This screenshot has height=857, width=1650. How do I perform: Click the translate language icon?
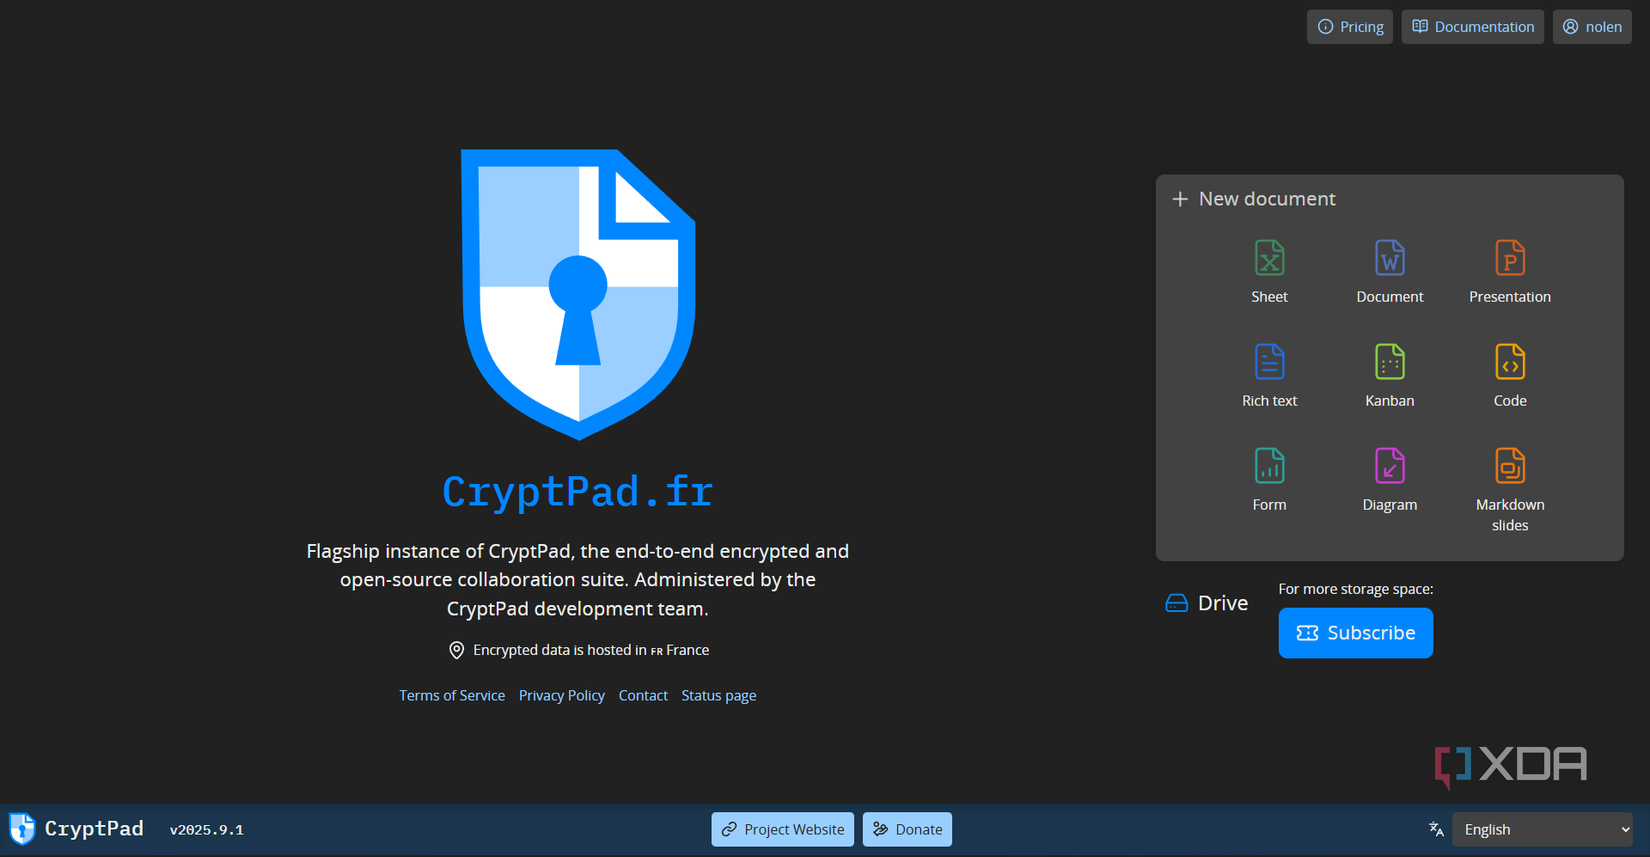(x=1436, y=829)
